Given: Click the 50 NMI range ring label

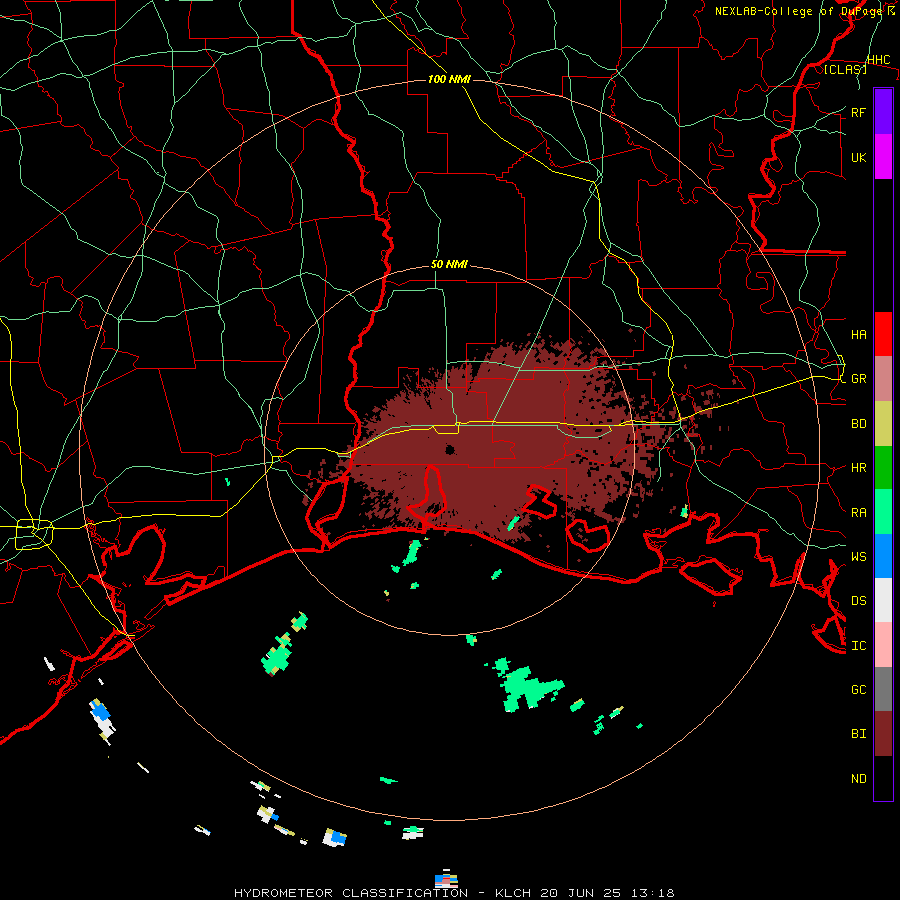Looking at the screenshot, I should point(449,265).
